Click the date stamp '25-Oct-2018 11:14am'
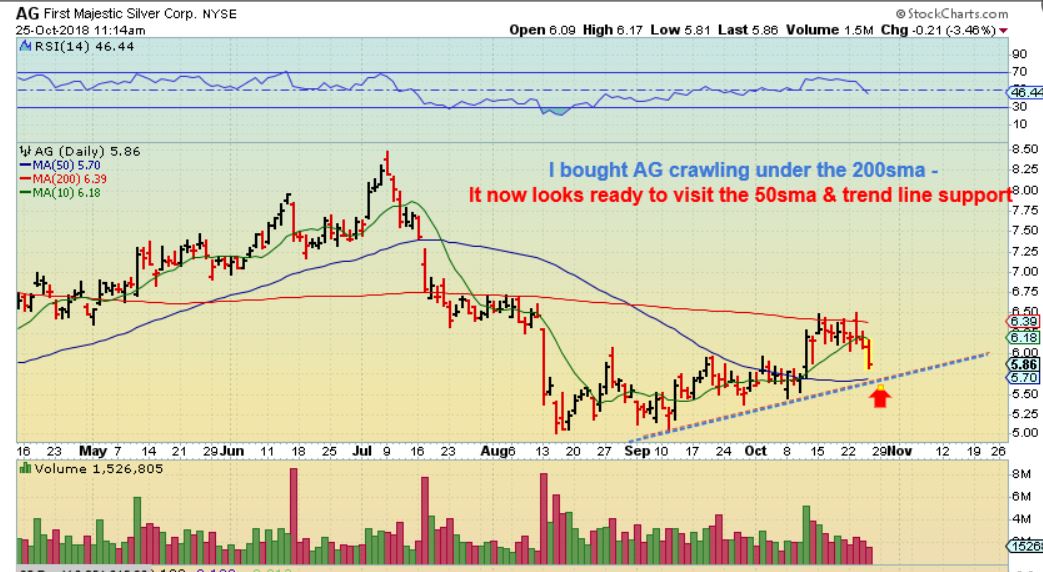This screenshot has width=1043, height=572. tap(80, 30)
